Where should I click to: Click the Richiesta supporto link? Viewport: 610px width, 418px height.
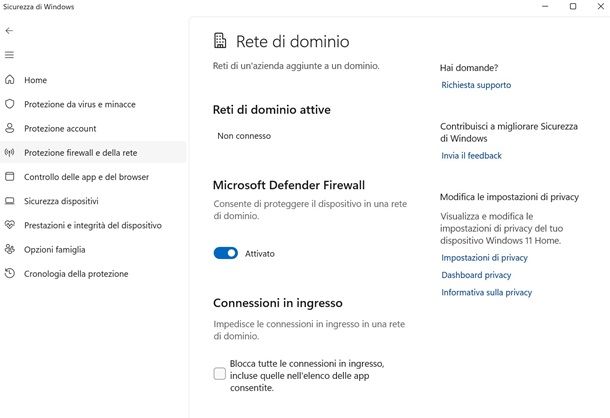click(x=476, y=85)
